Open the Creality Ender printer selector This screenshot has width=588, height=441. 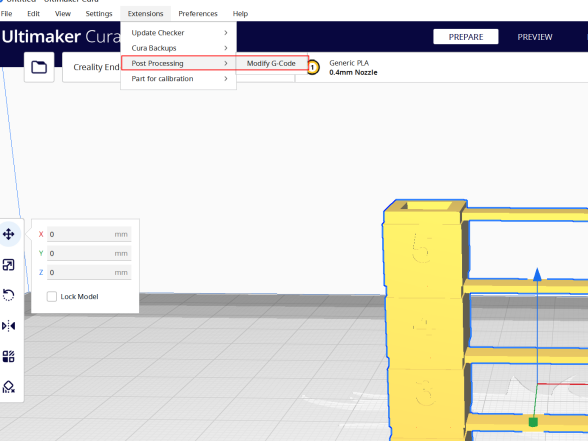tap(92, 67)
